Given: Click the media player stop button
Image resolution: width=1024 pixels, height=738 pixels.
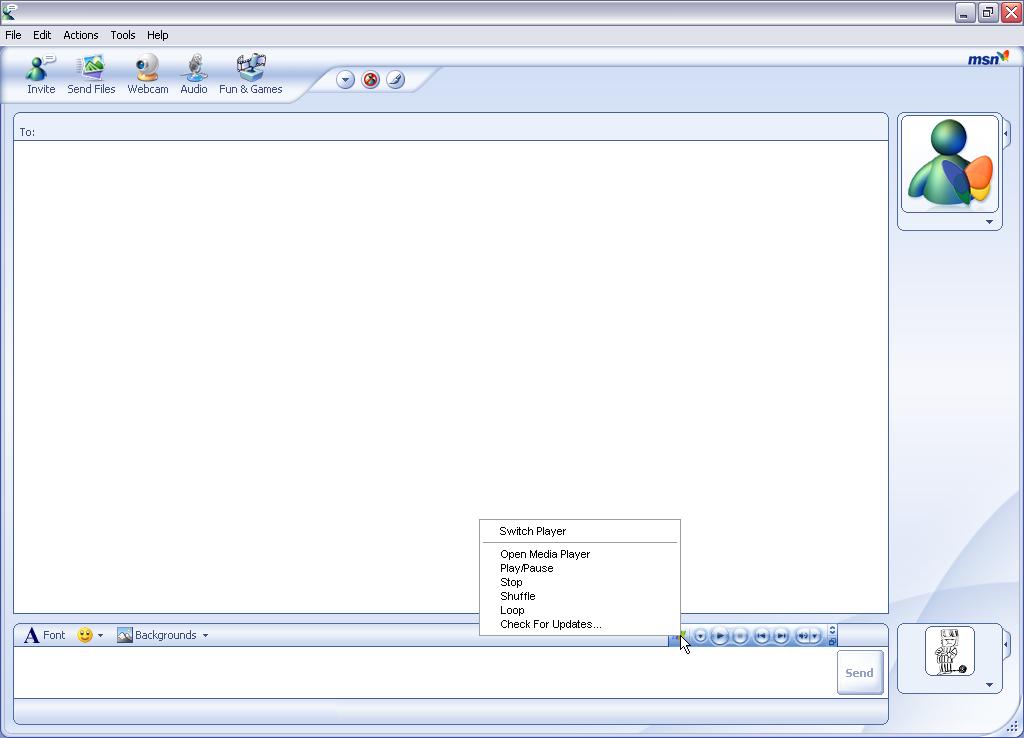Looking at the screenshot, I should [x=740, y=635].
